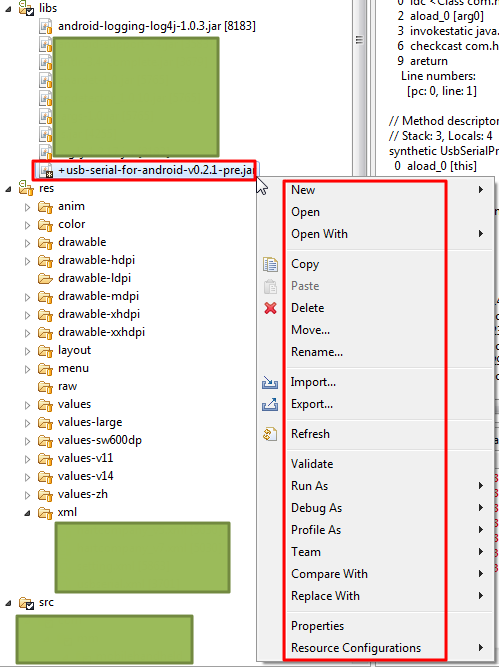Image resolution: width=499 pixels, height=667 pixels.
Task: Select the drawable folder name
Action: click(82, 242)
